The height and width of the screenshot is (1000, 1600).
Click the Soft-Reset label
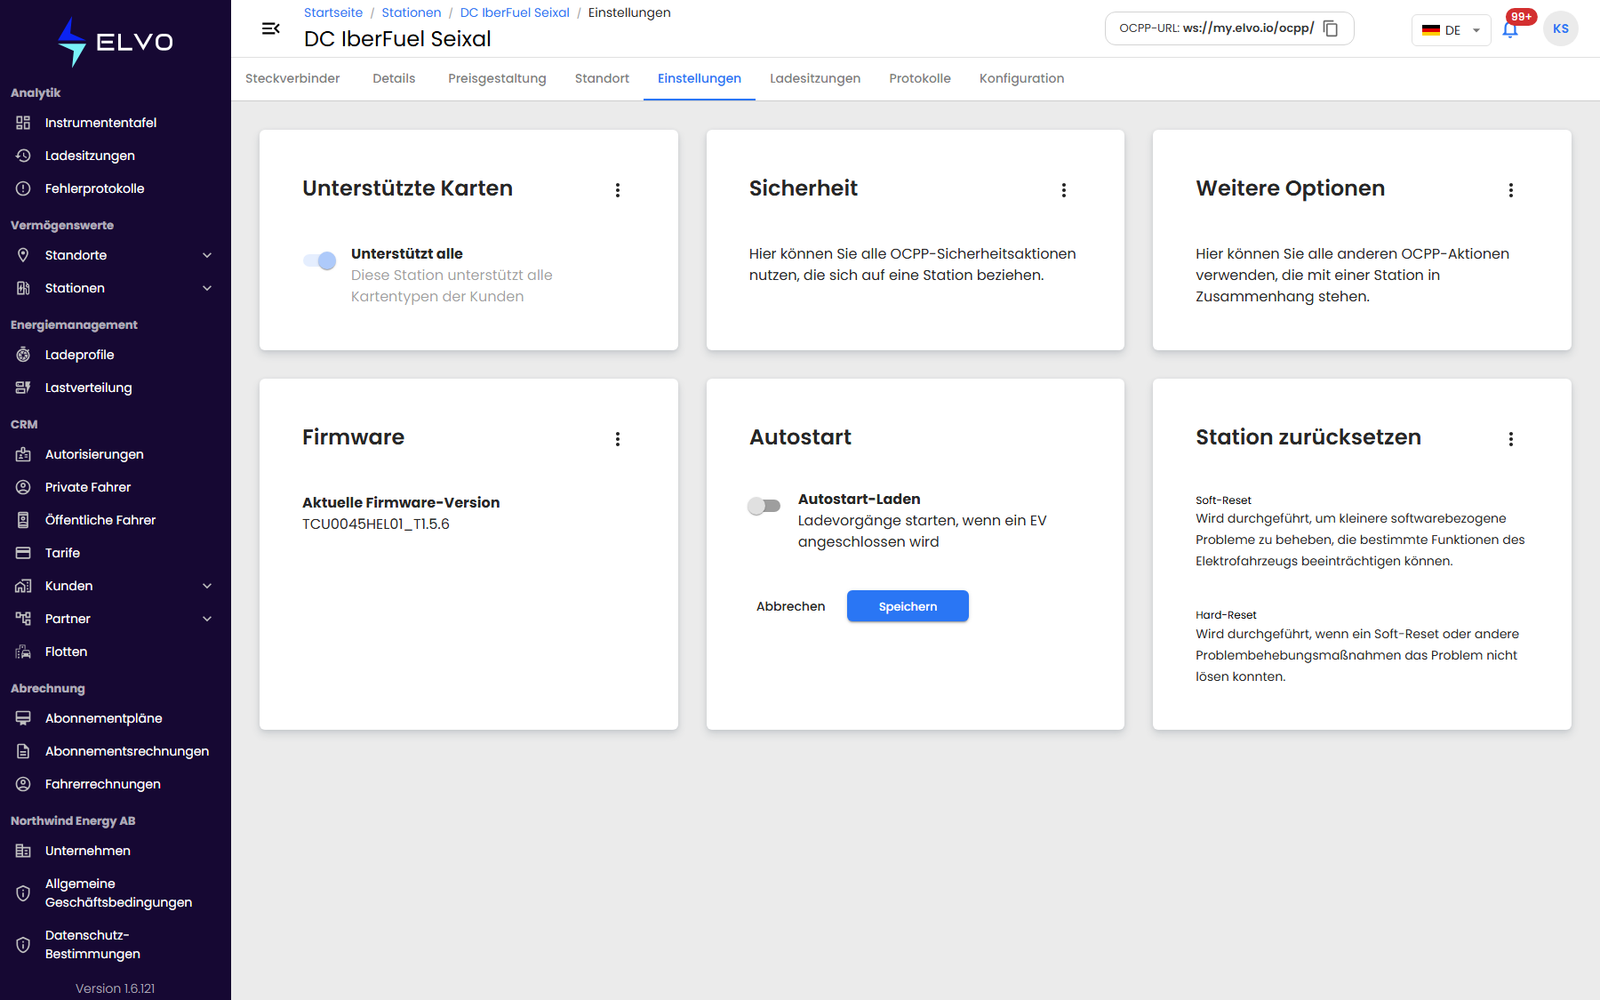coord(1223,500)
